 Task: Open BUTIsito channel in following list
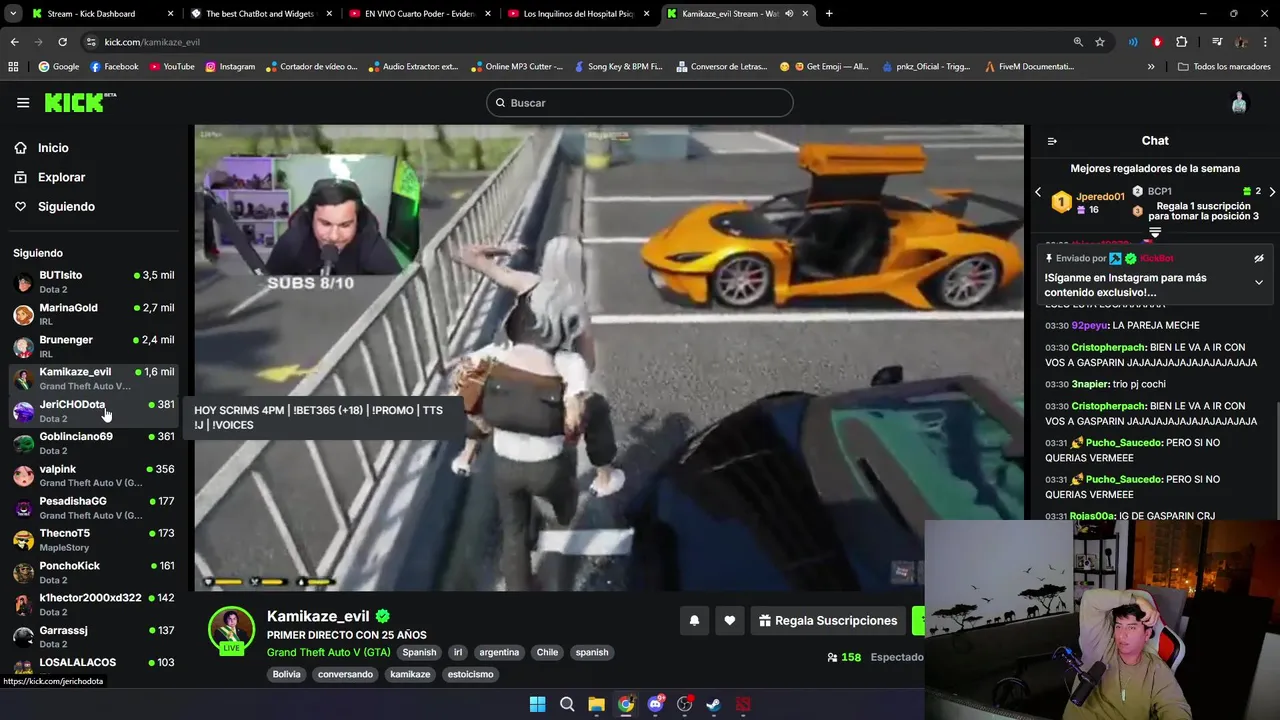pyautogui.click(x=93, y=281)
